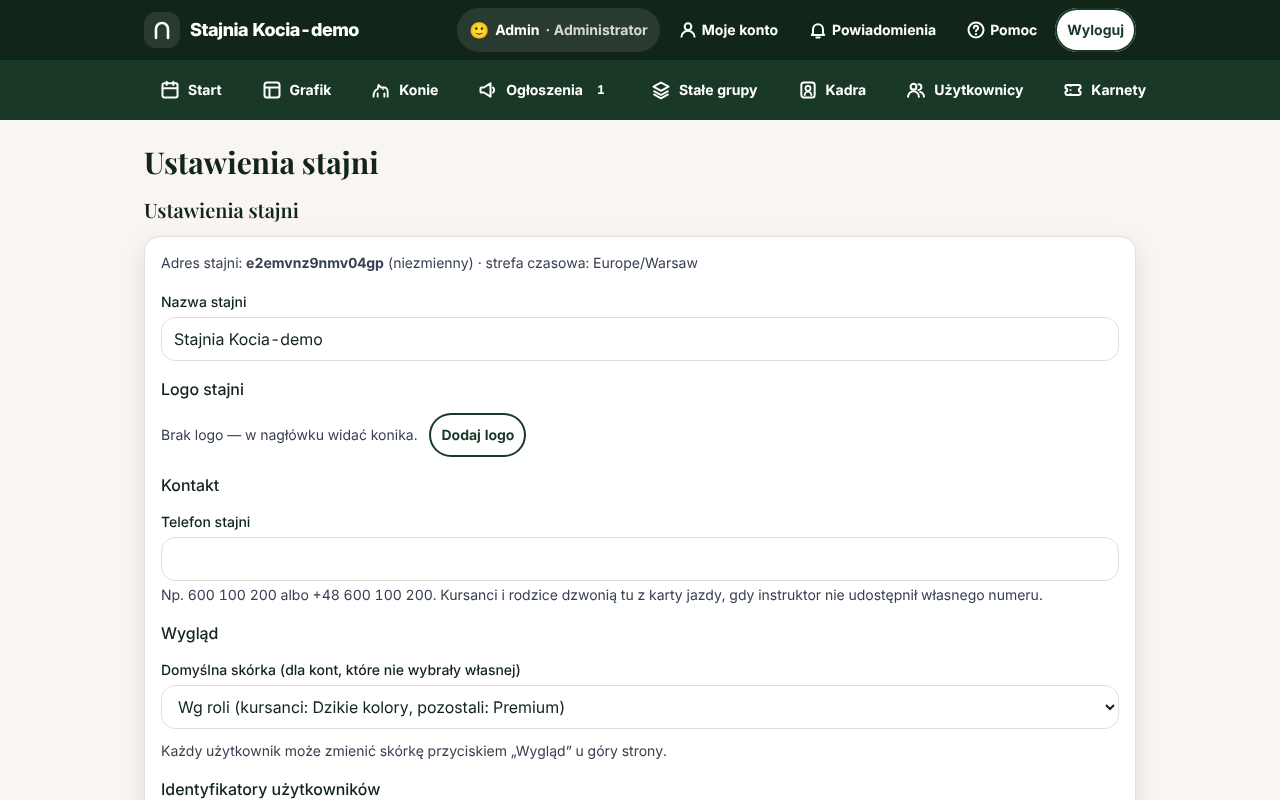The image size is (1280, 800).
Task: Click the horse icon for Konie
Action: (381, 90)
